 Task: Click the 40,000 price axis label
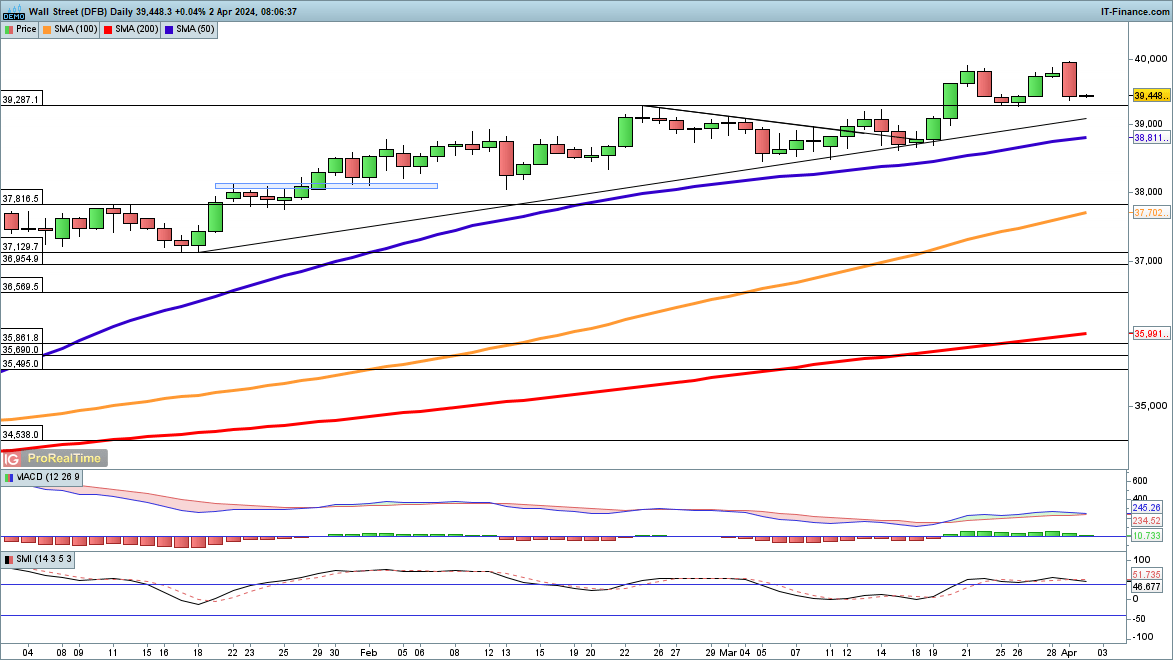pos(1151,58)
